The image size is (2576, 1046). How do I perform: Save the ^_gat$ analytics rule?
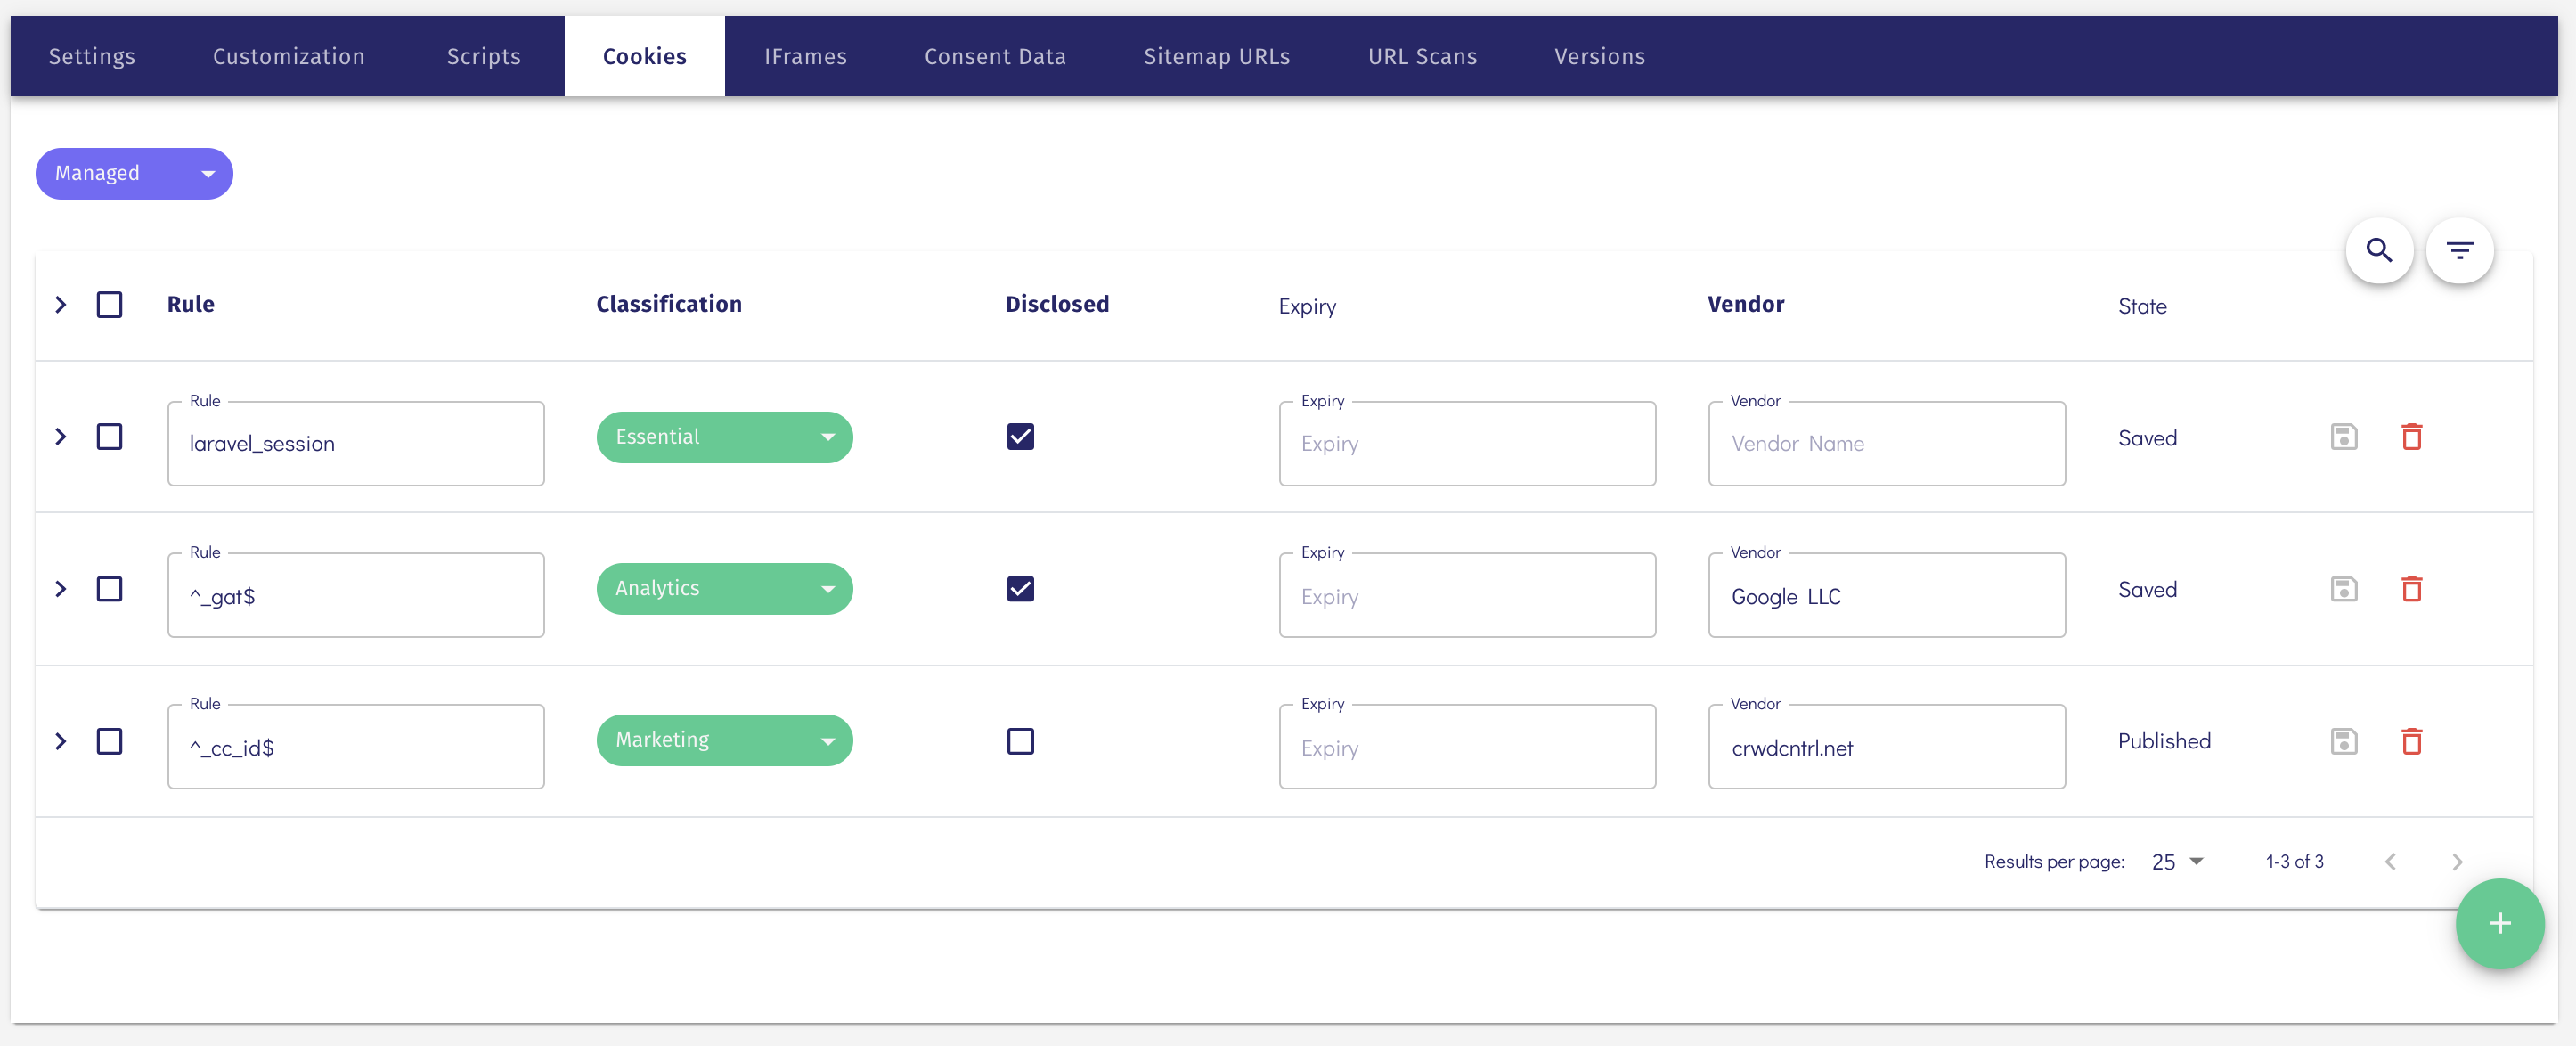(2344, 589)
